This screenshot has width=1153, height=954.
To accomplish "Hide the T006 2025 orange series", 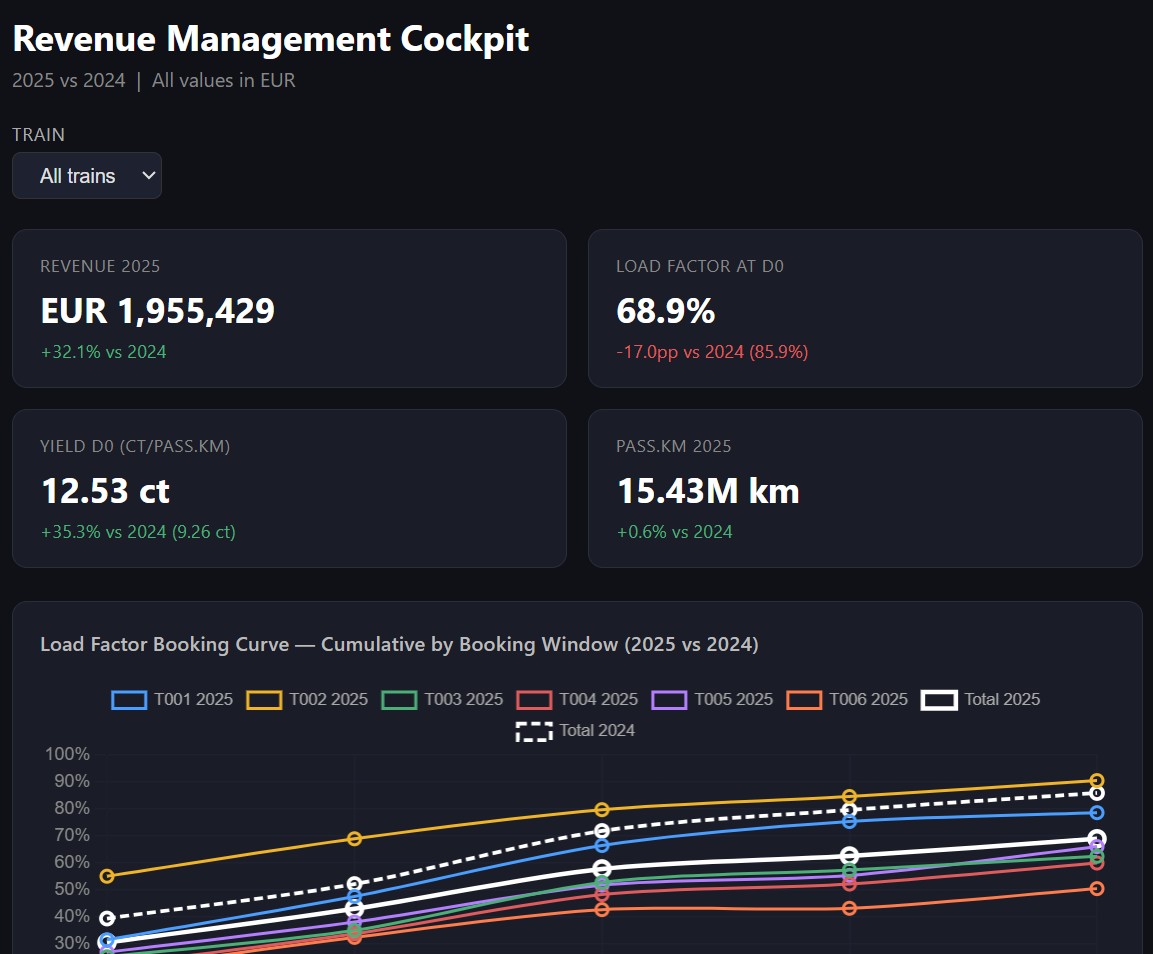I will point(849,699).
